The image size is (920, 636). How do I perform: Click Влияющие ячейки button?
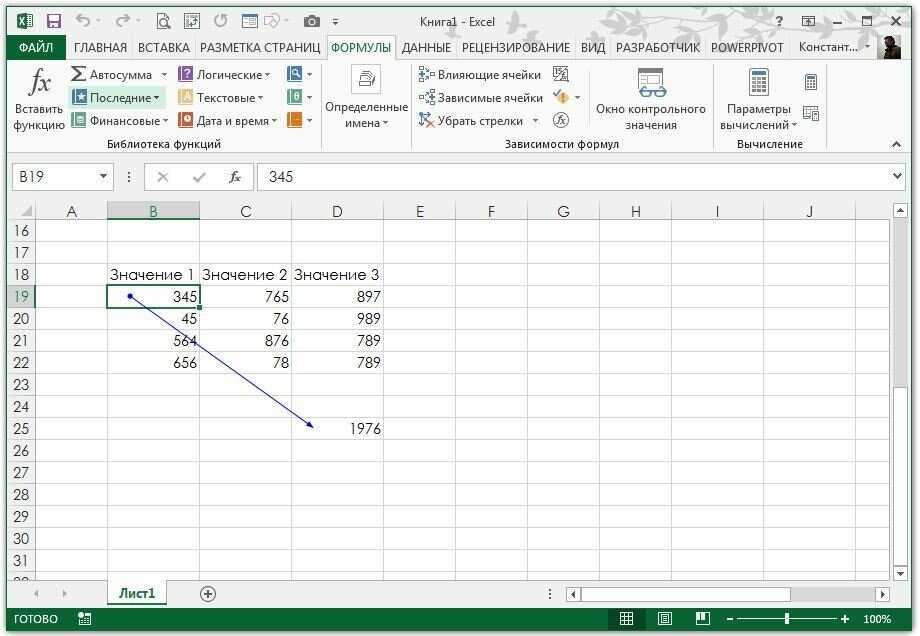click(479, 75)
